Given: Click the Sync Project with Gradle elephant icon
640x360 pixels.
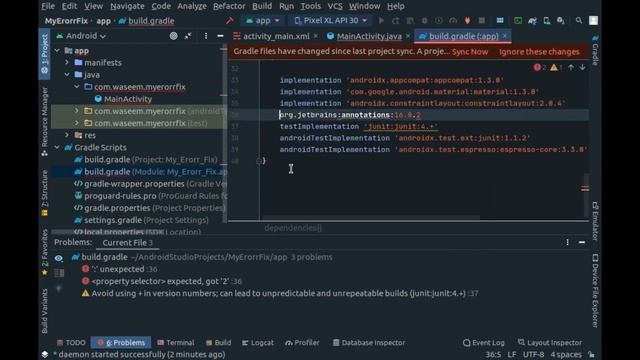Looking at the screenshot, I should click(x=532, y=21).
